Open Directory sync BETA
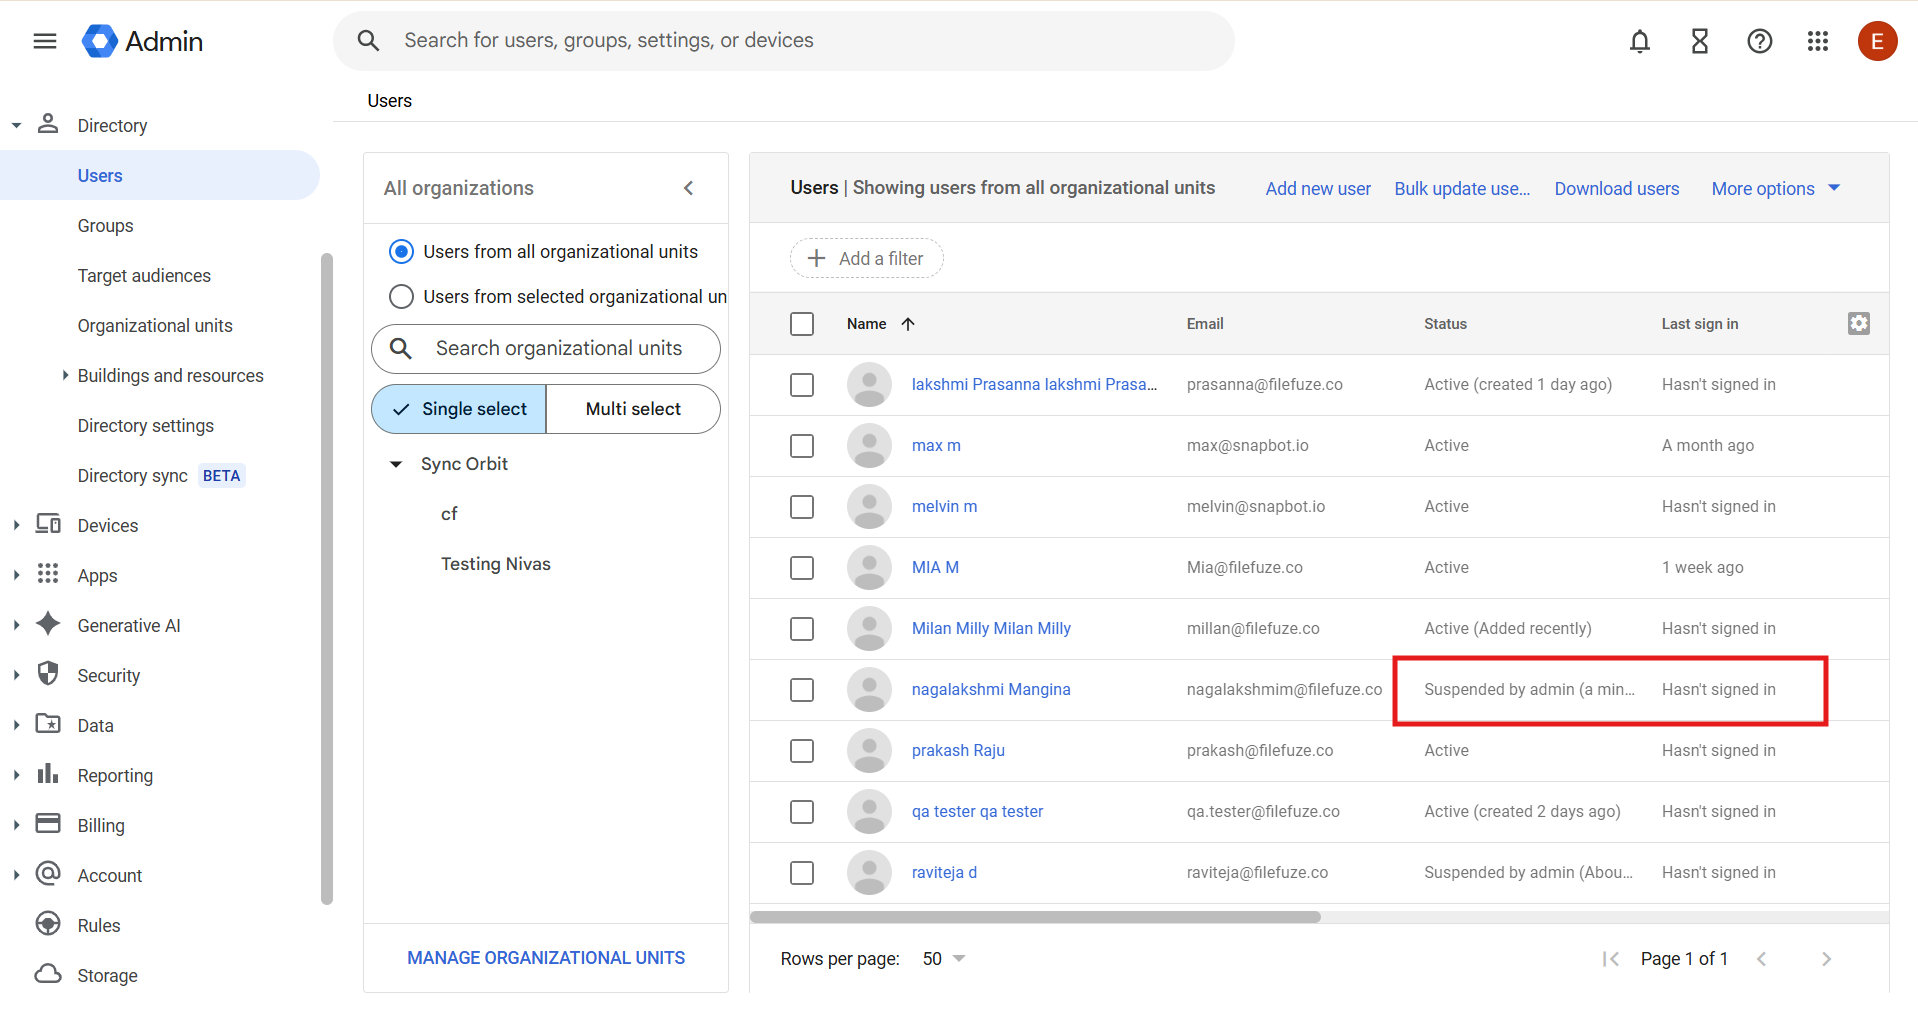Viewport: 1918px width, 1015px height. click(160, 476)
